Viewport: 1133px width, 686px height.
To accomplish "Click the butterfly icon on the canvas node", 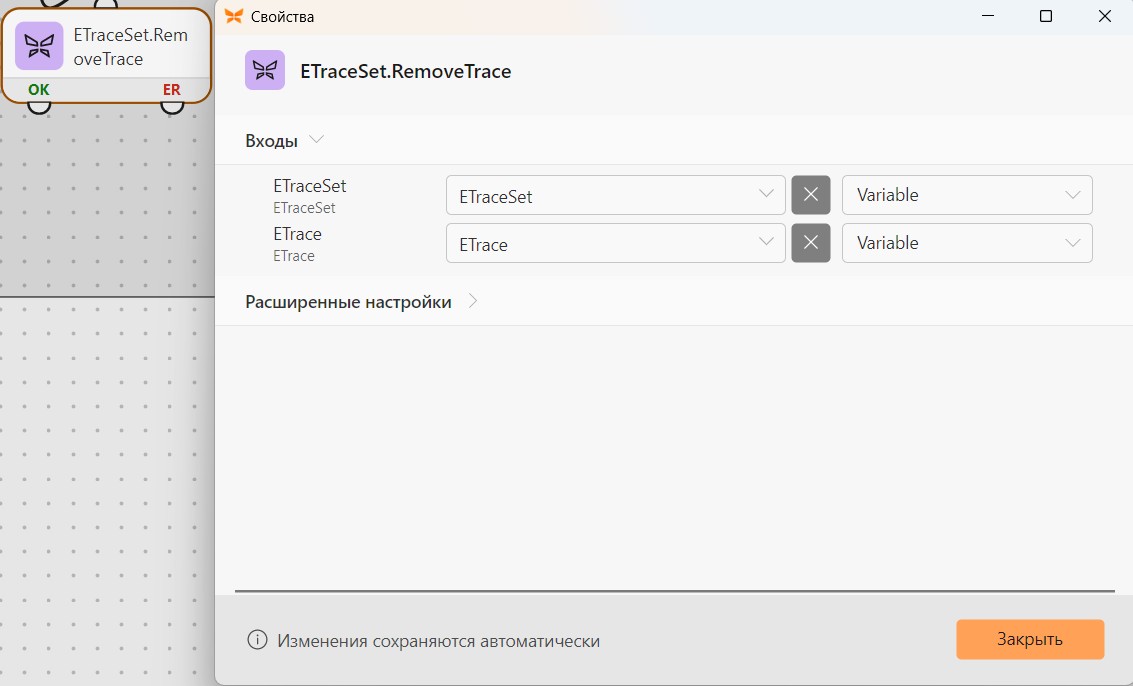I will click(x=39, y=46).
